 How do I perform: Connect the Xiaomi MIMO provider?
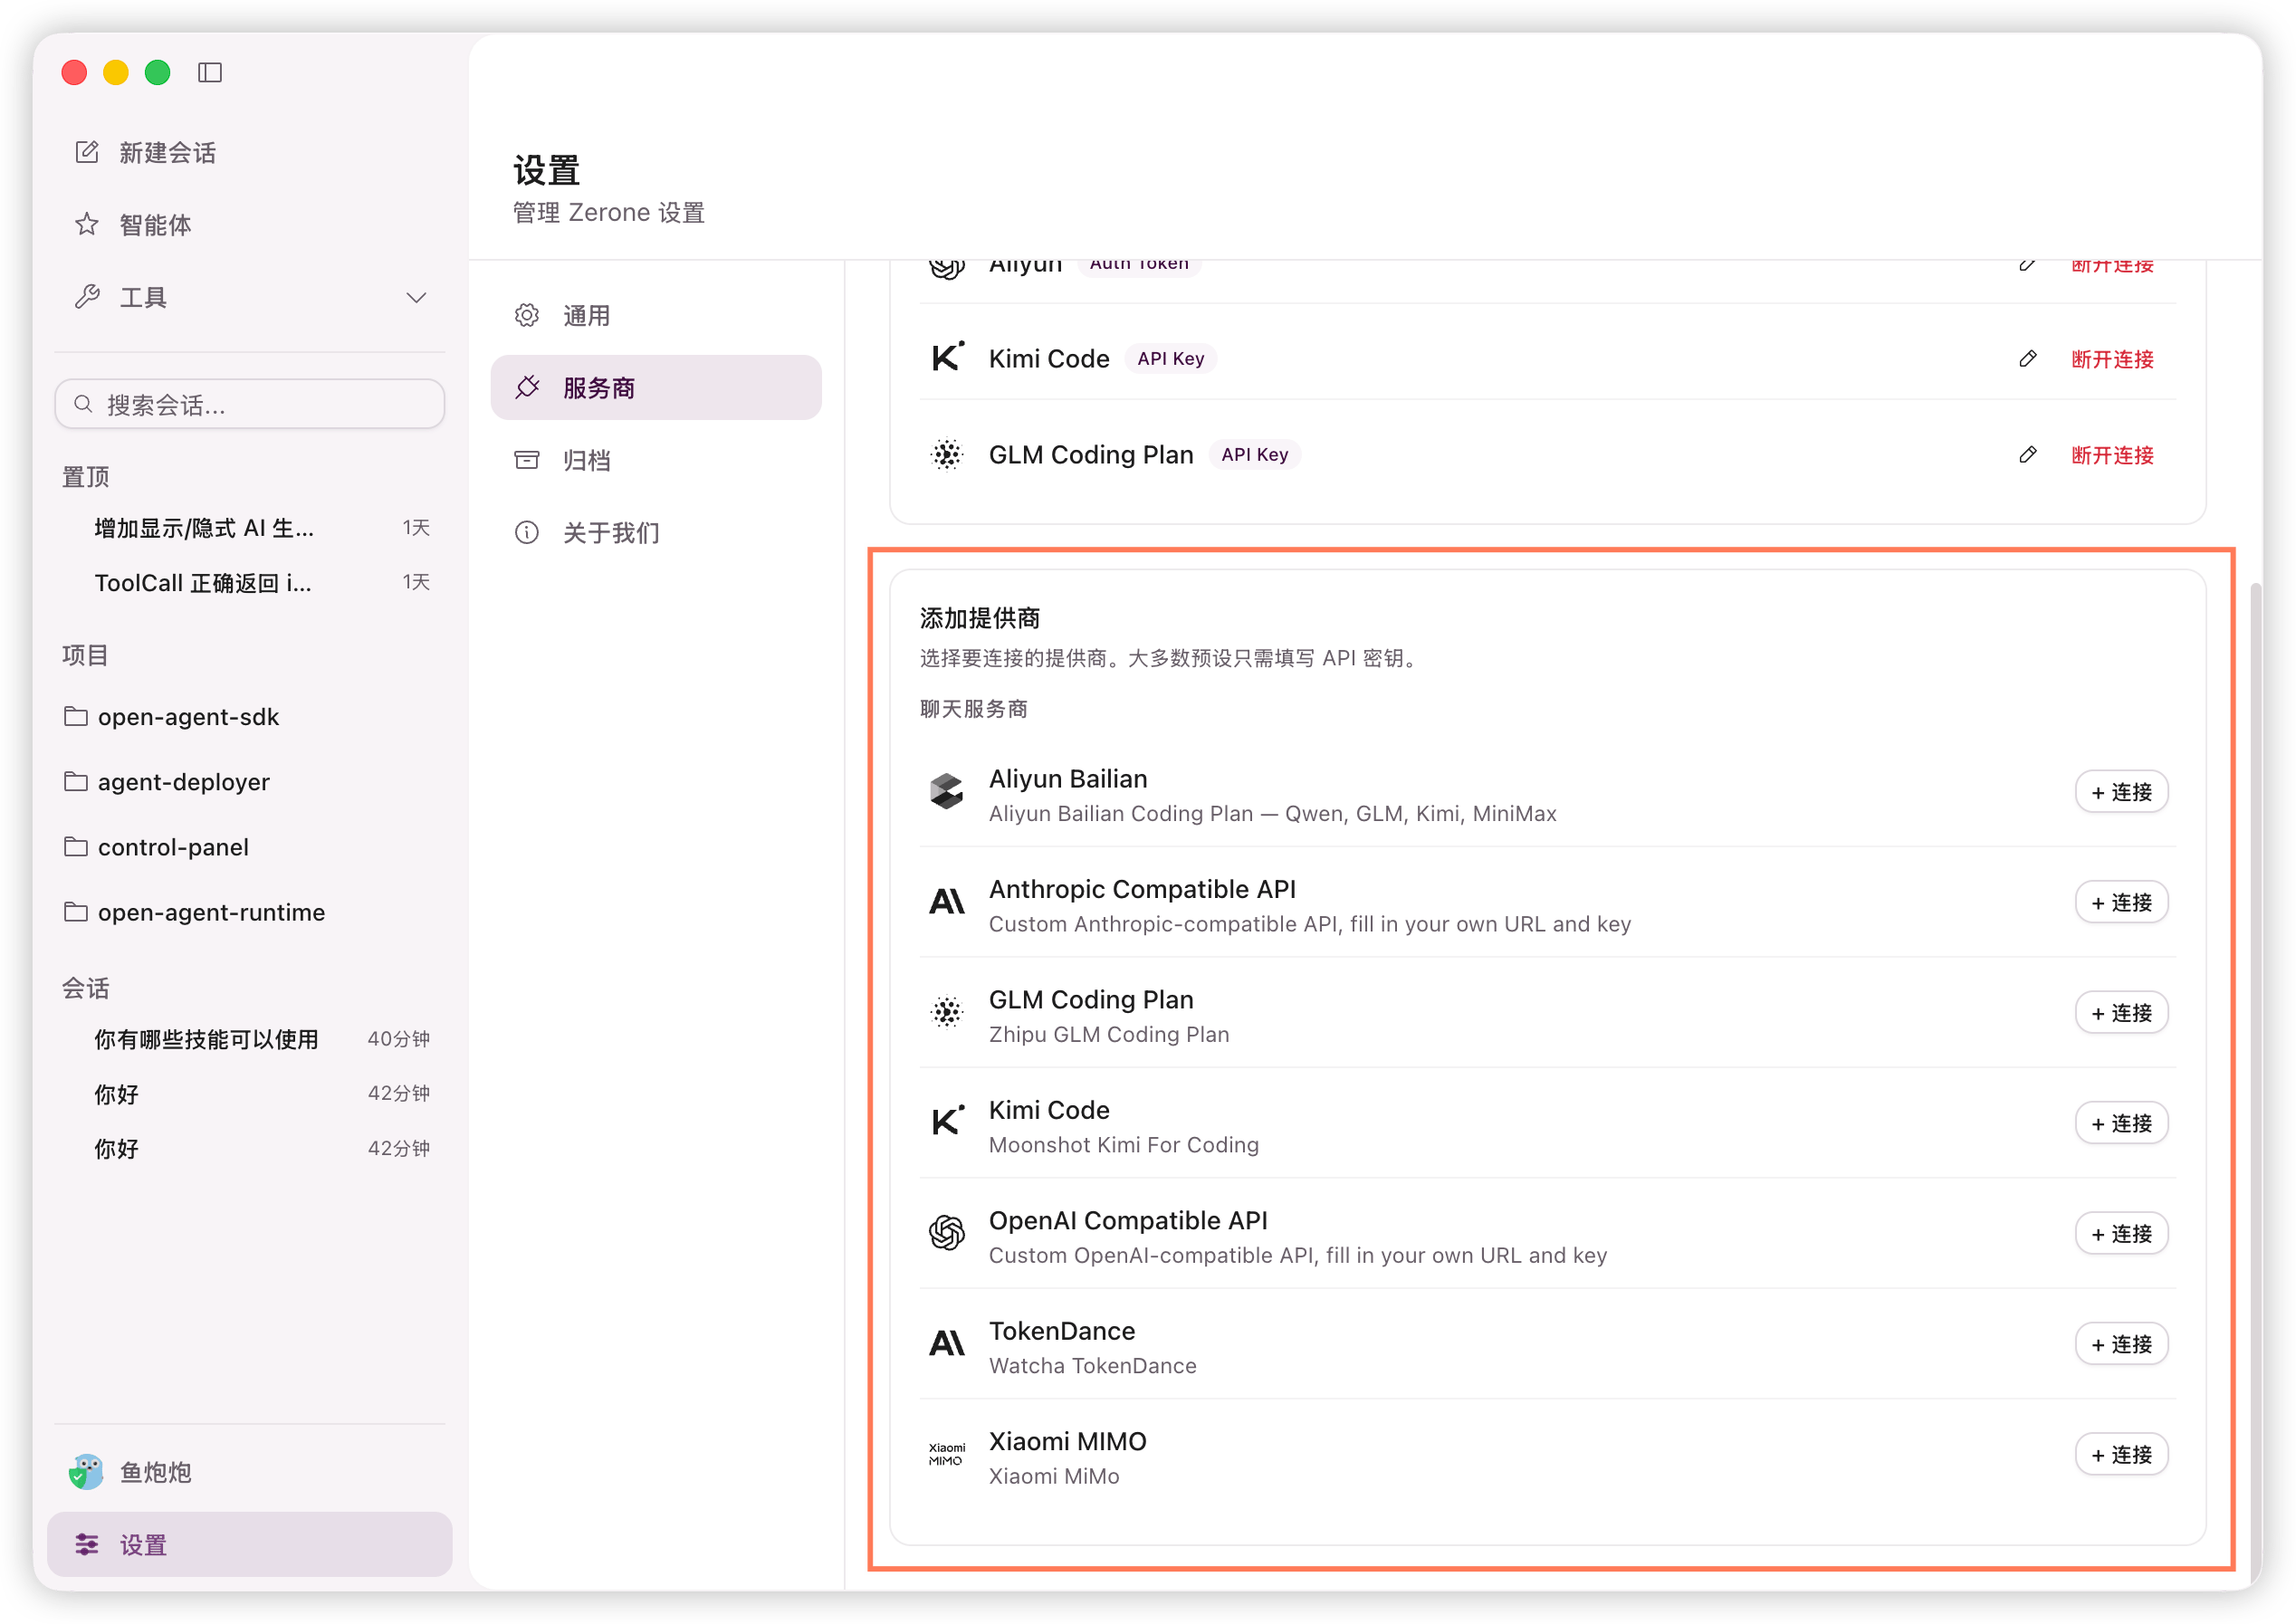pos(2122,1455)
